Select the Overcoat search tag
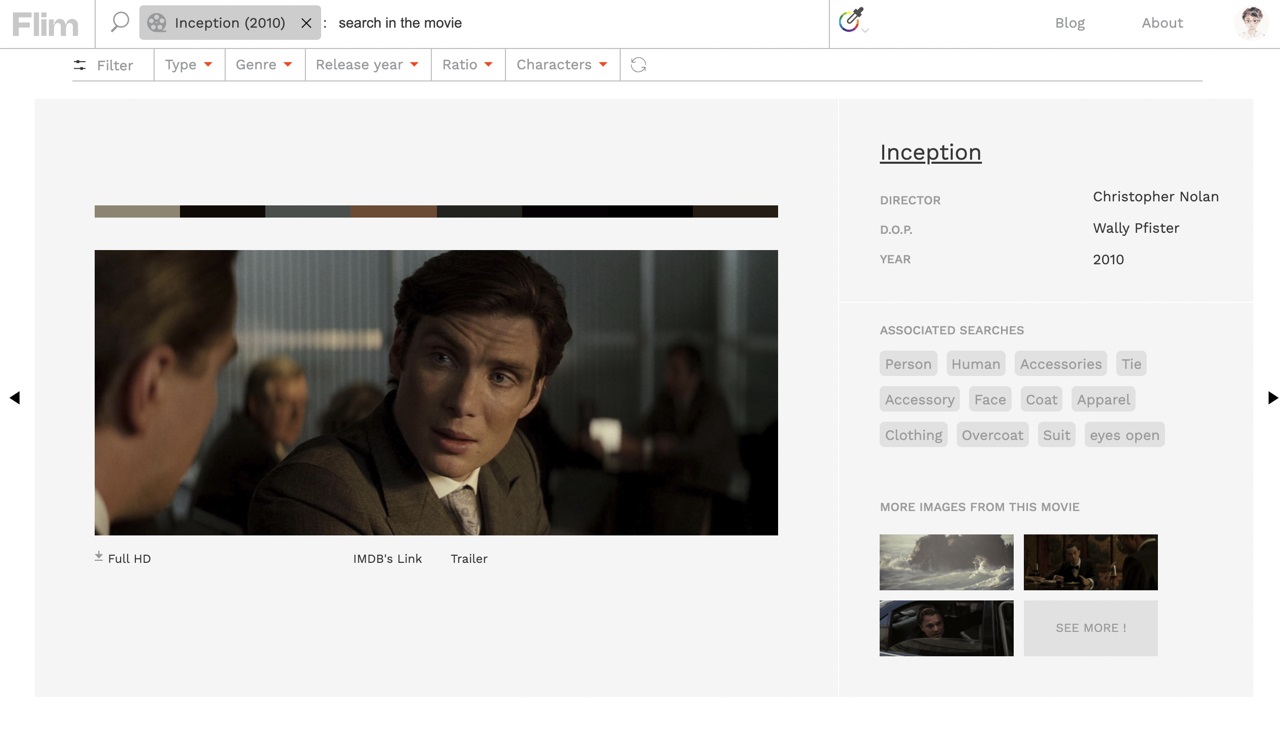The height and width of the screenshot is (752, 1280). click(x=992, y=435)
